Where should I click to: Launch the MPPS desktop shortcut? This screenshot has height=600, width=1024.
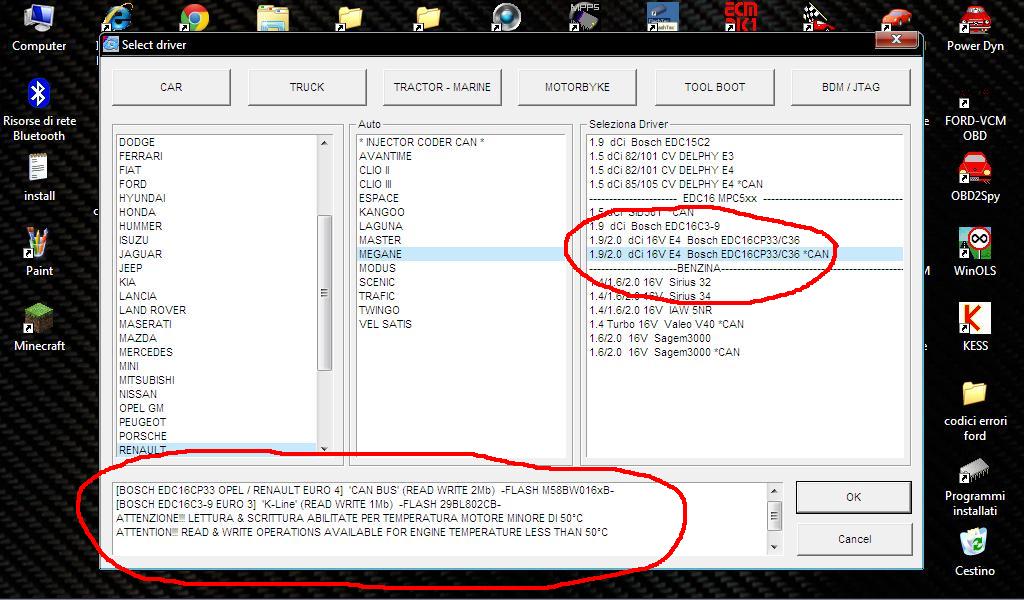pyautogui.click(x=584, y=17)
